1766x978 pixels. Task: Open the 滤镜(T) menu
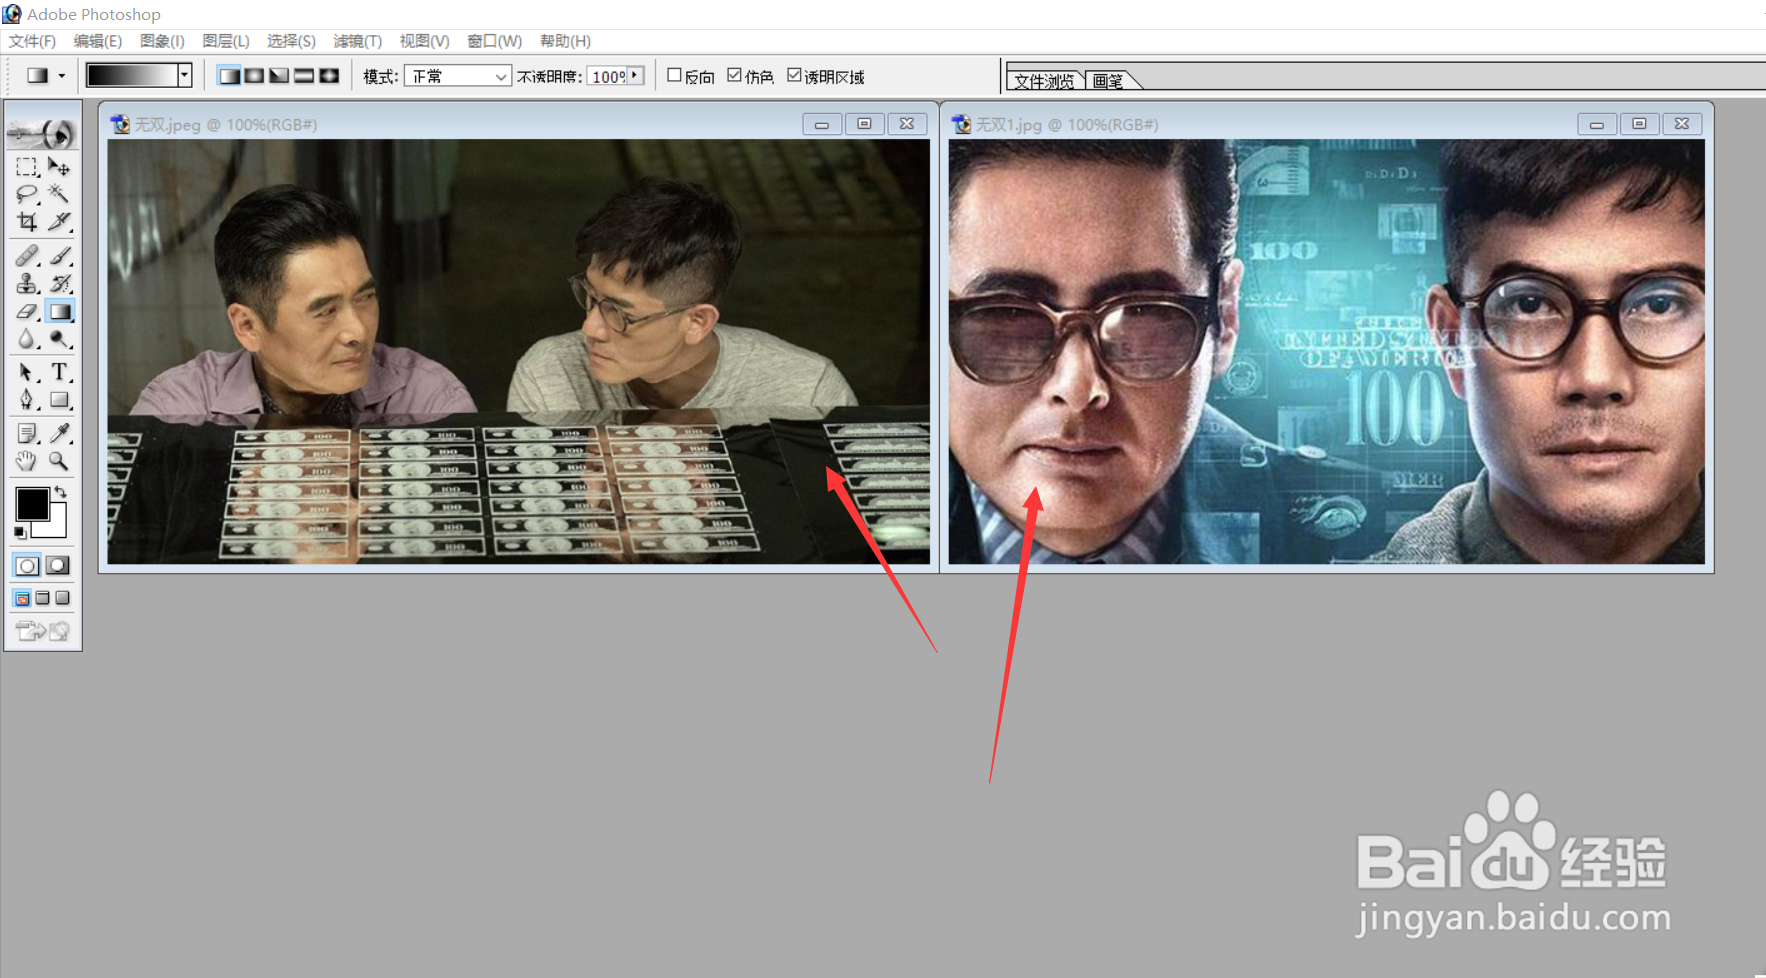click(x=358, y=41)
